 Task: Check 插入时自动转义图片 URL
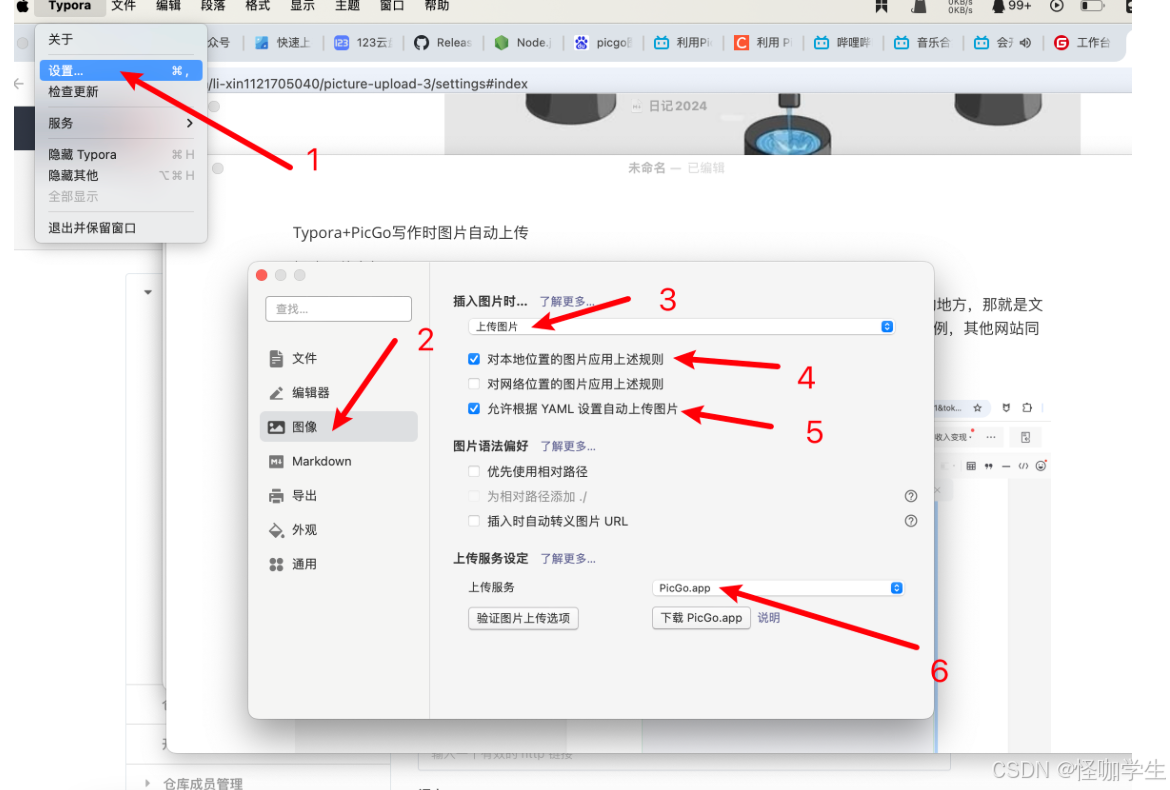pos(474,521)
